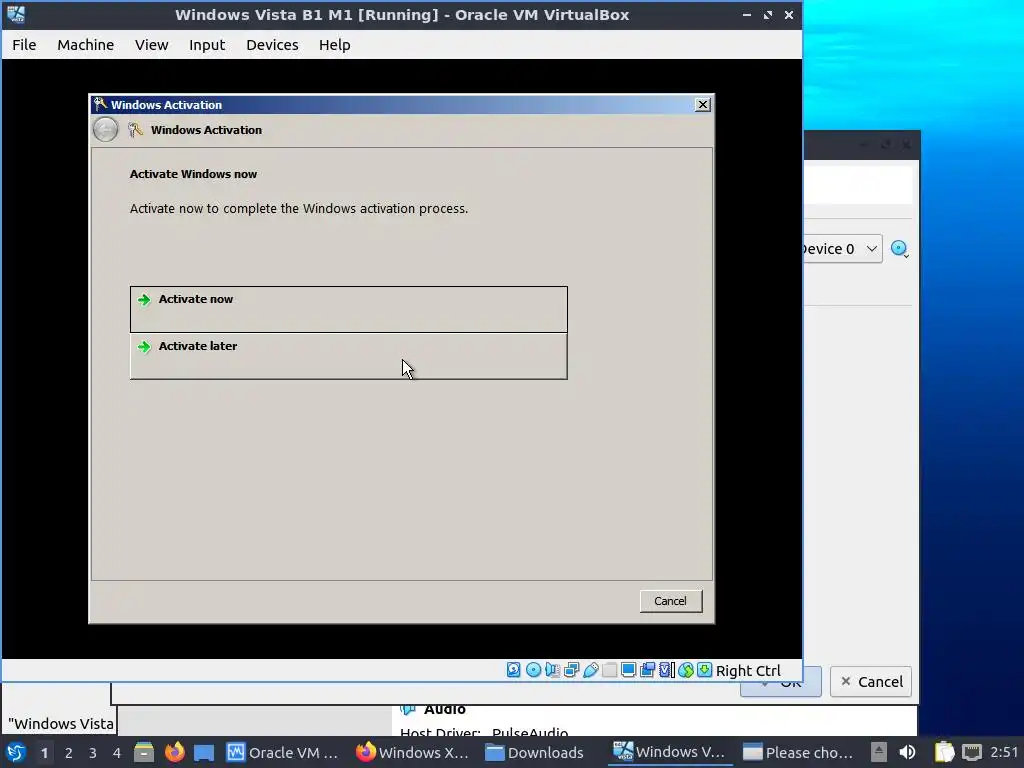The image size is (1024, 768).
Task: Click the VirtualBox Vista icon in title bar
Action: click(x=16, y=14)
